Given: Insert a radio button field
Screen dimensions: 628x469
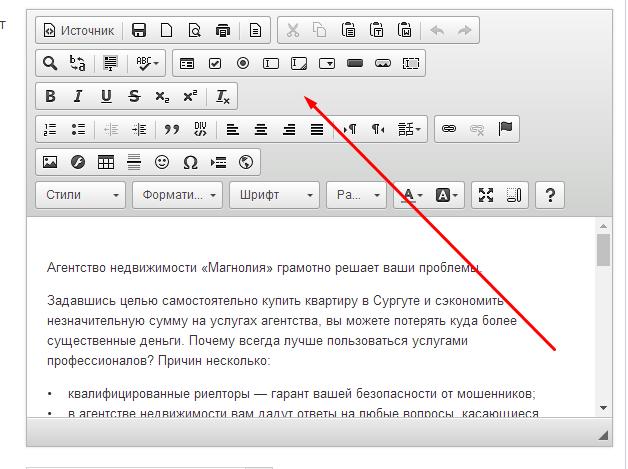Looking at the screenshot, I should 243,63.
